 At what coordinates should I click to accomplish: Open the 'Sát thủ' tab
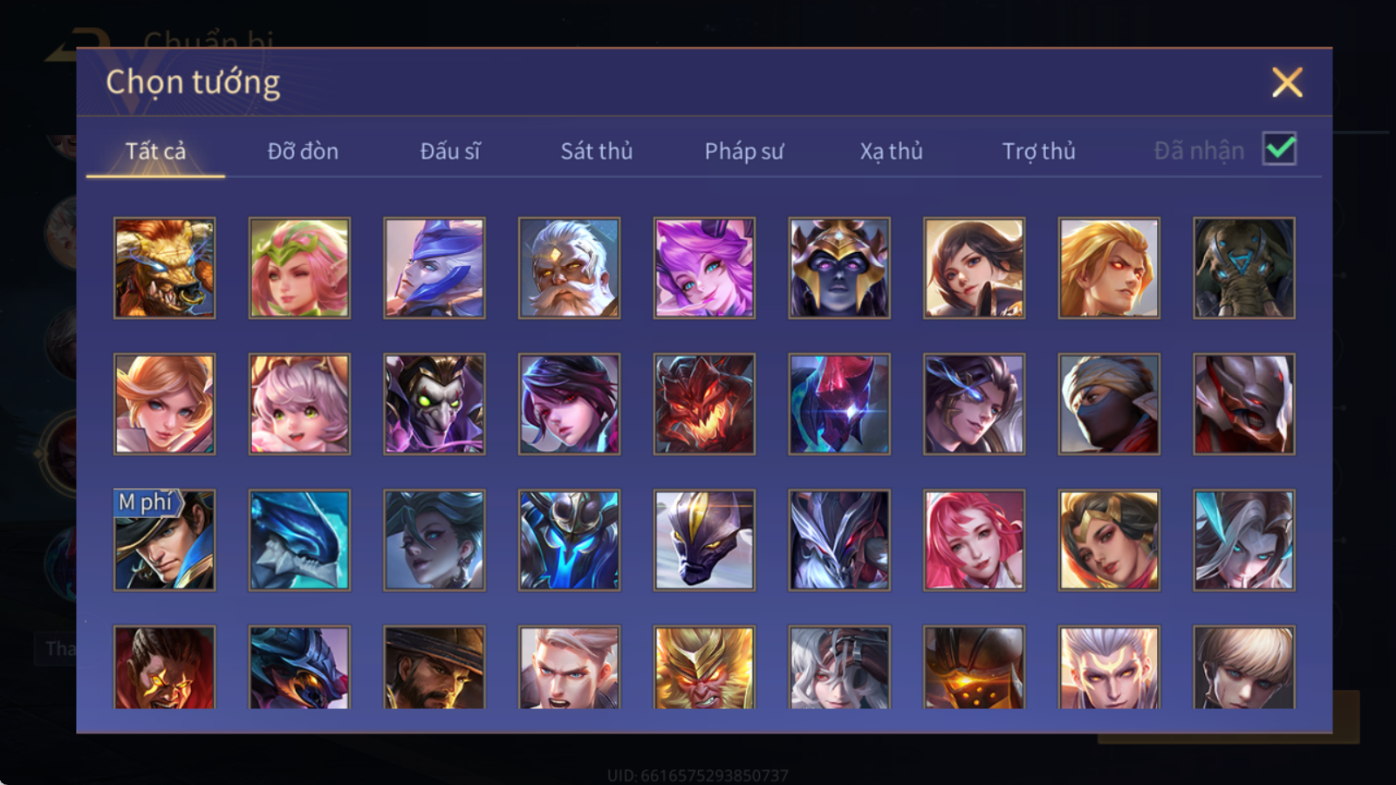(x=596, y=151)
